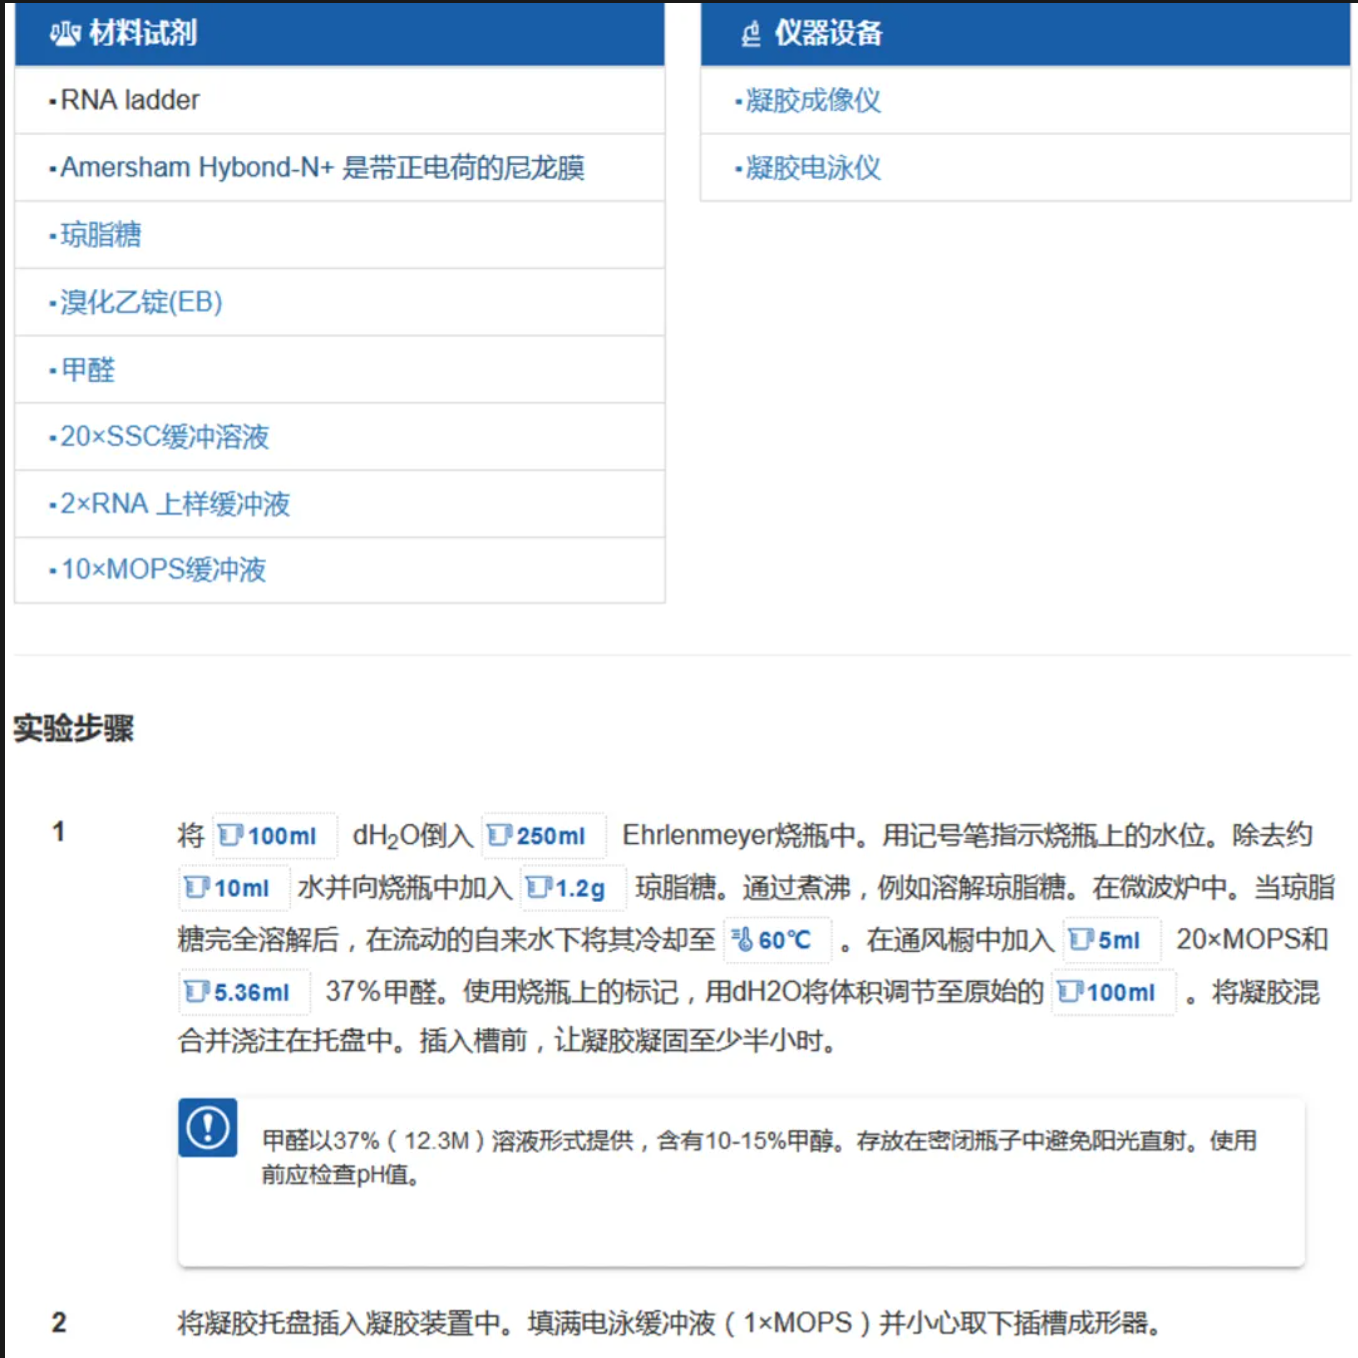Screen dimensions: 1358x1358
Task: Click the thermometer icon beside 60℃
Action: point(742,940)
